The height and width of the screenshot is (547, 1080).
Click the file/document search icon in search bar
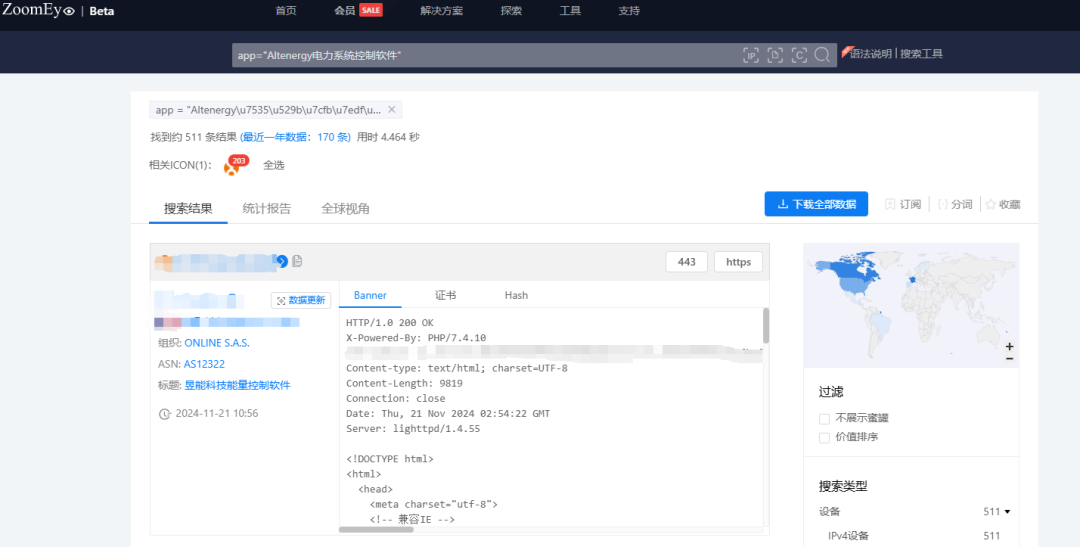point(775,55)
